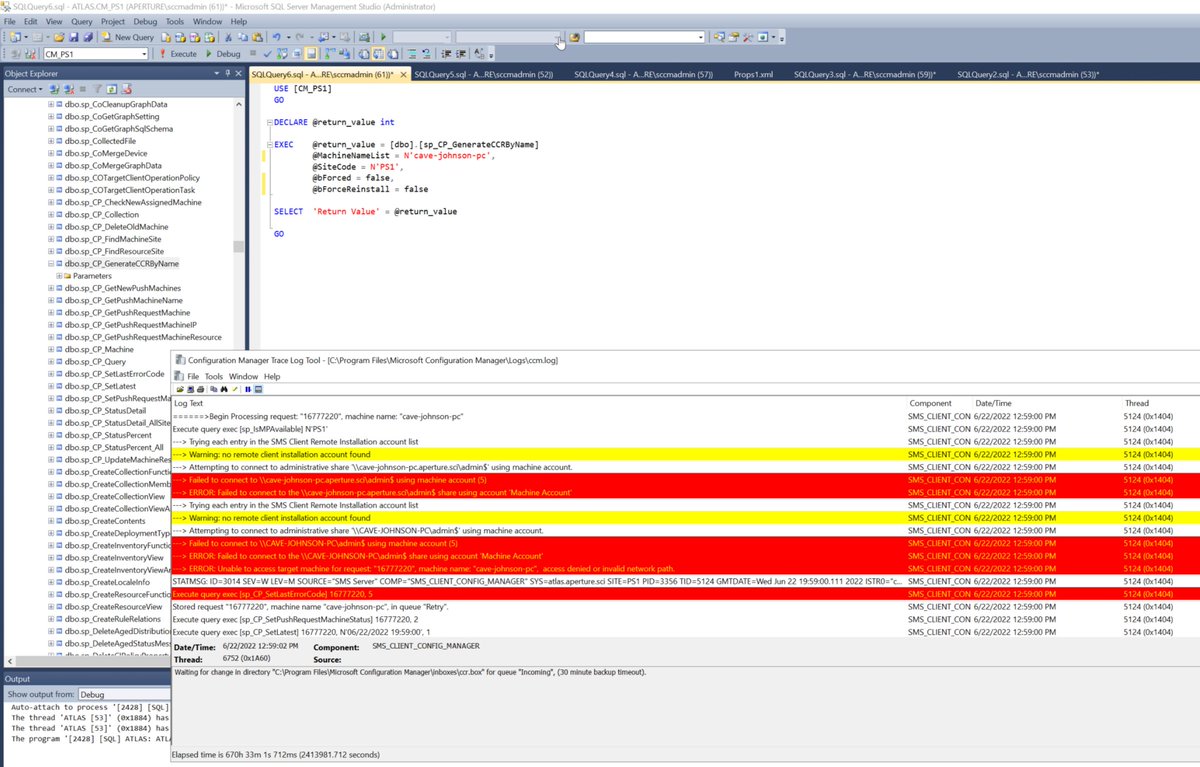Pause live log scrolling with the pause icon
1200x767 pixels.
click(x=248, y=389)
